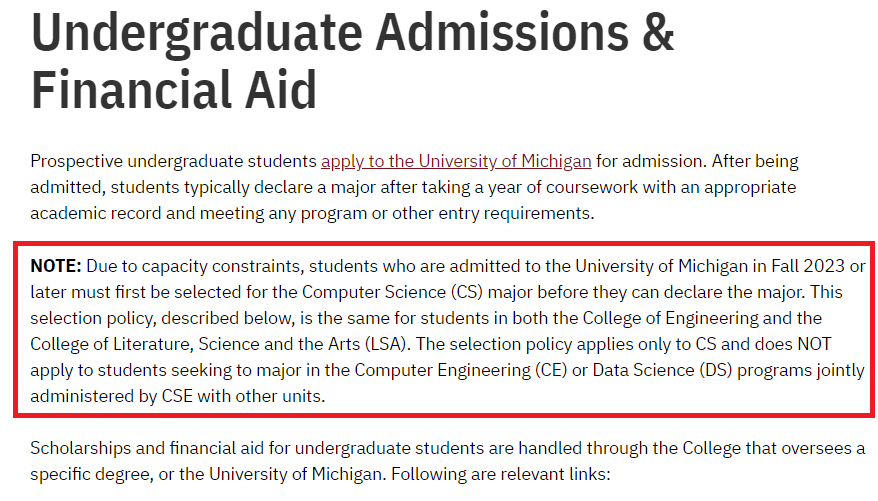Click the 'Financial Aid' heading line

click(174, 89)
